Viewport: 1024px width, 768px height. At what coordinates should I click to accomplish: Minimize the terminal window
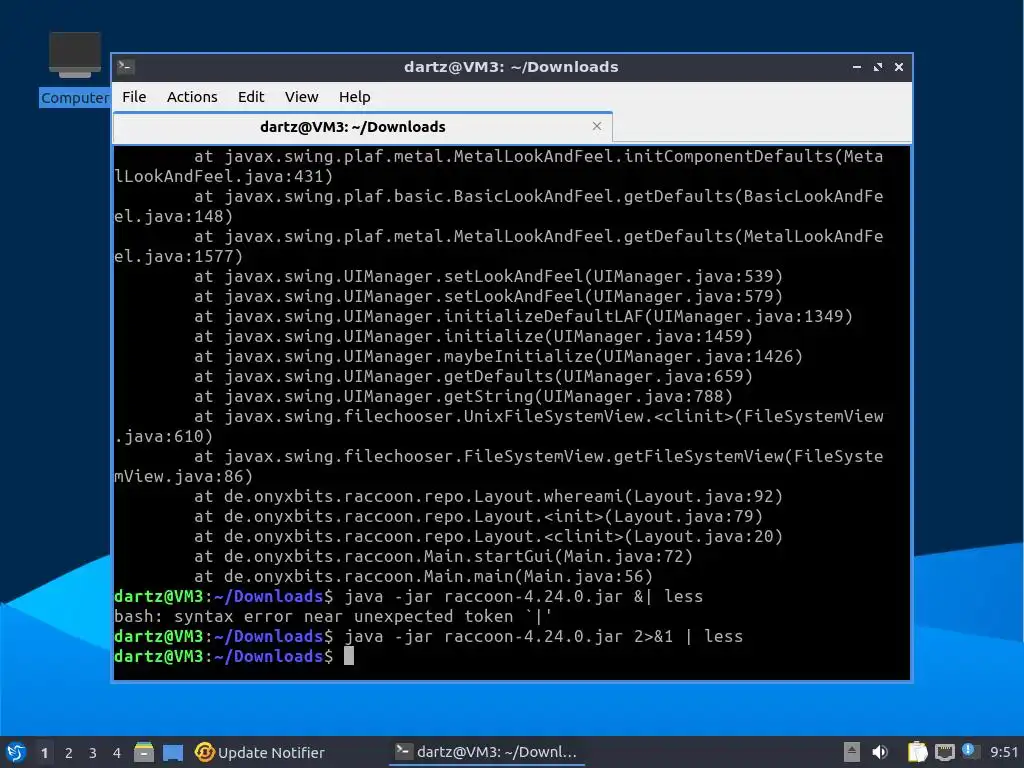pos(857,67)
